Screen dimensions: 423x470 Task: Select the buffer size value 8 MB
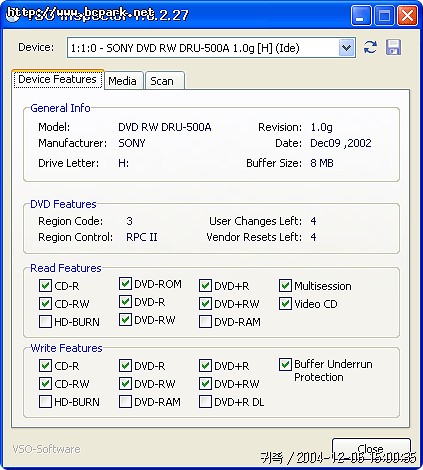(322, 163)
